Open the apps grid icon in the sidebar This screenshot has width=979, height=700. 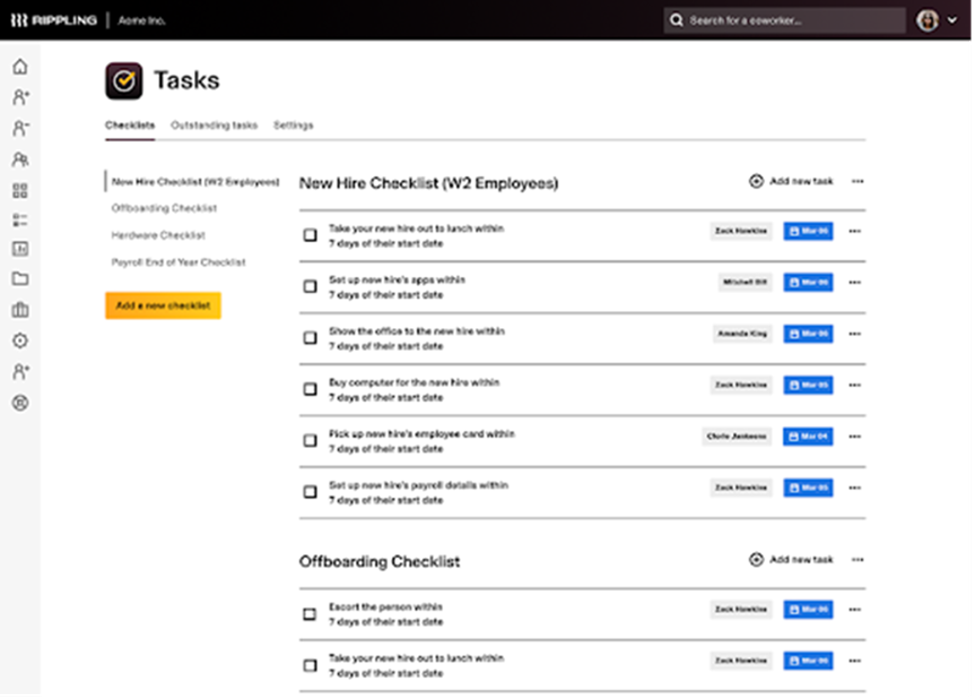point(20,190)
